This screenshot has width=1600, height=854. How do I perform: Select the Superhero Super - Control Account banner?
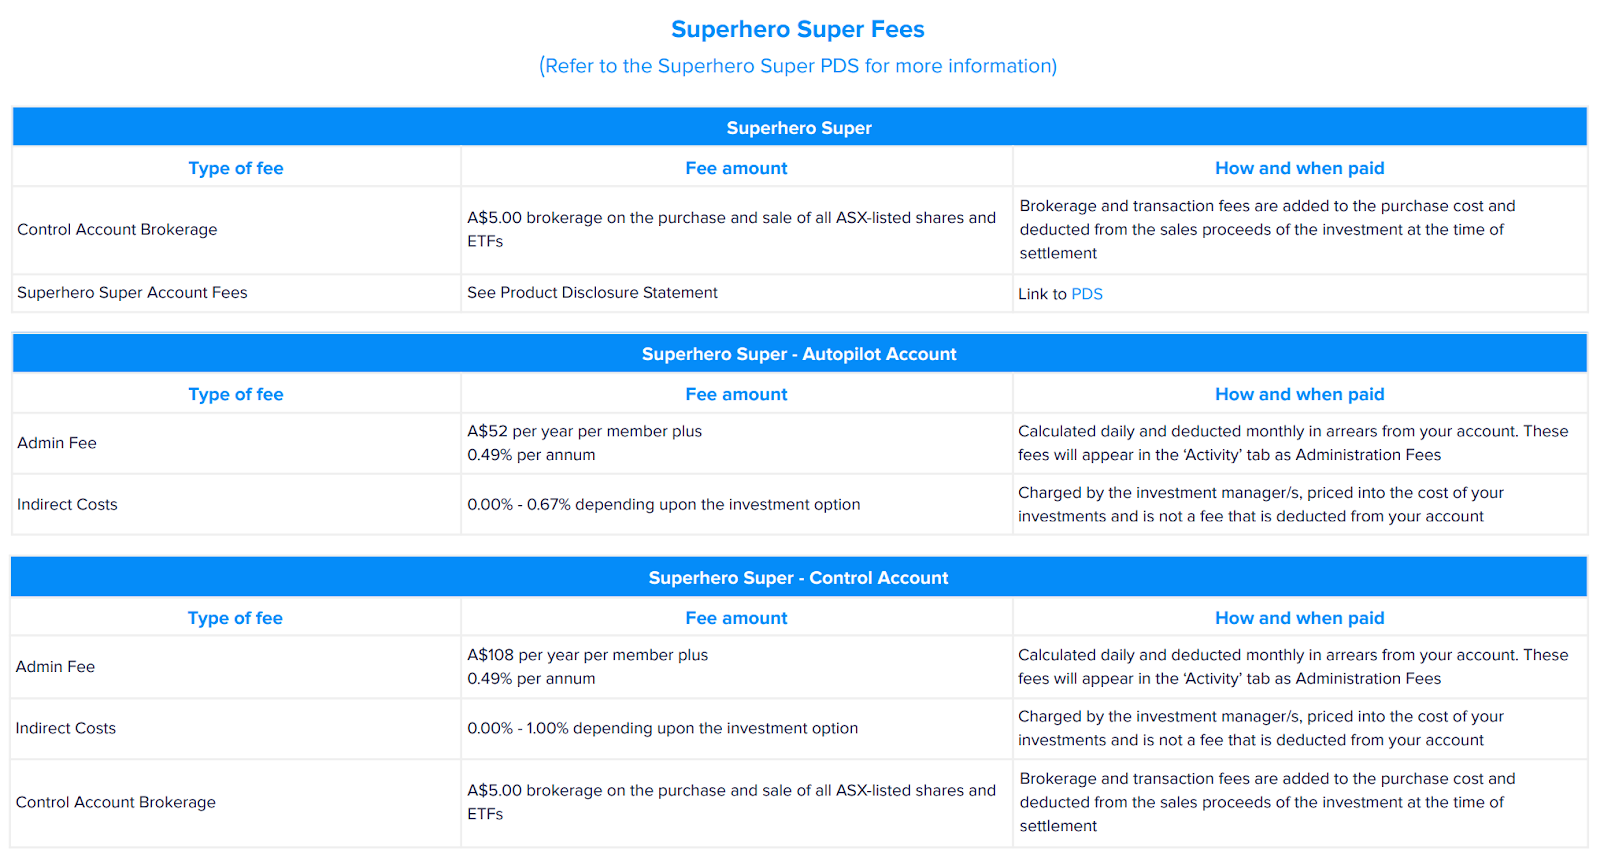coord(798,578)
